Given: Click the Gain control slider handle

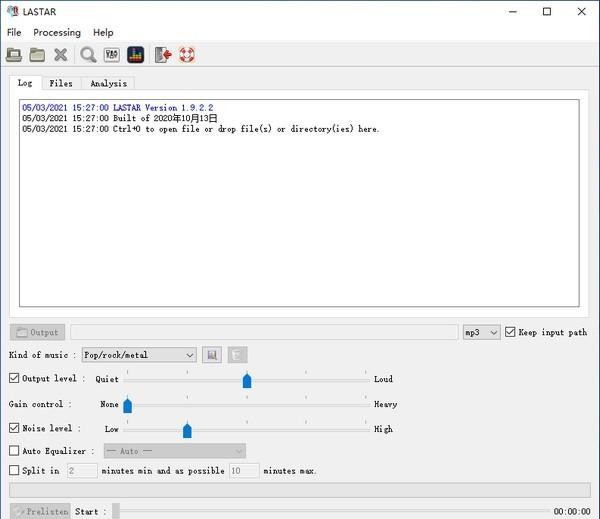Looking at the screenshot, I should coord(127,405).
